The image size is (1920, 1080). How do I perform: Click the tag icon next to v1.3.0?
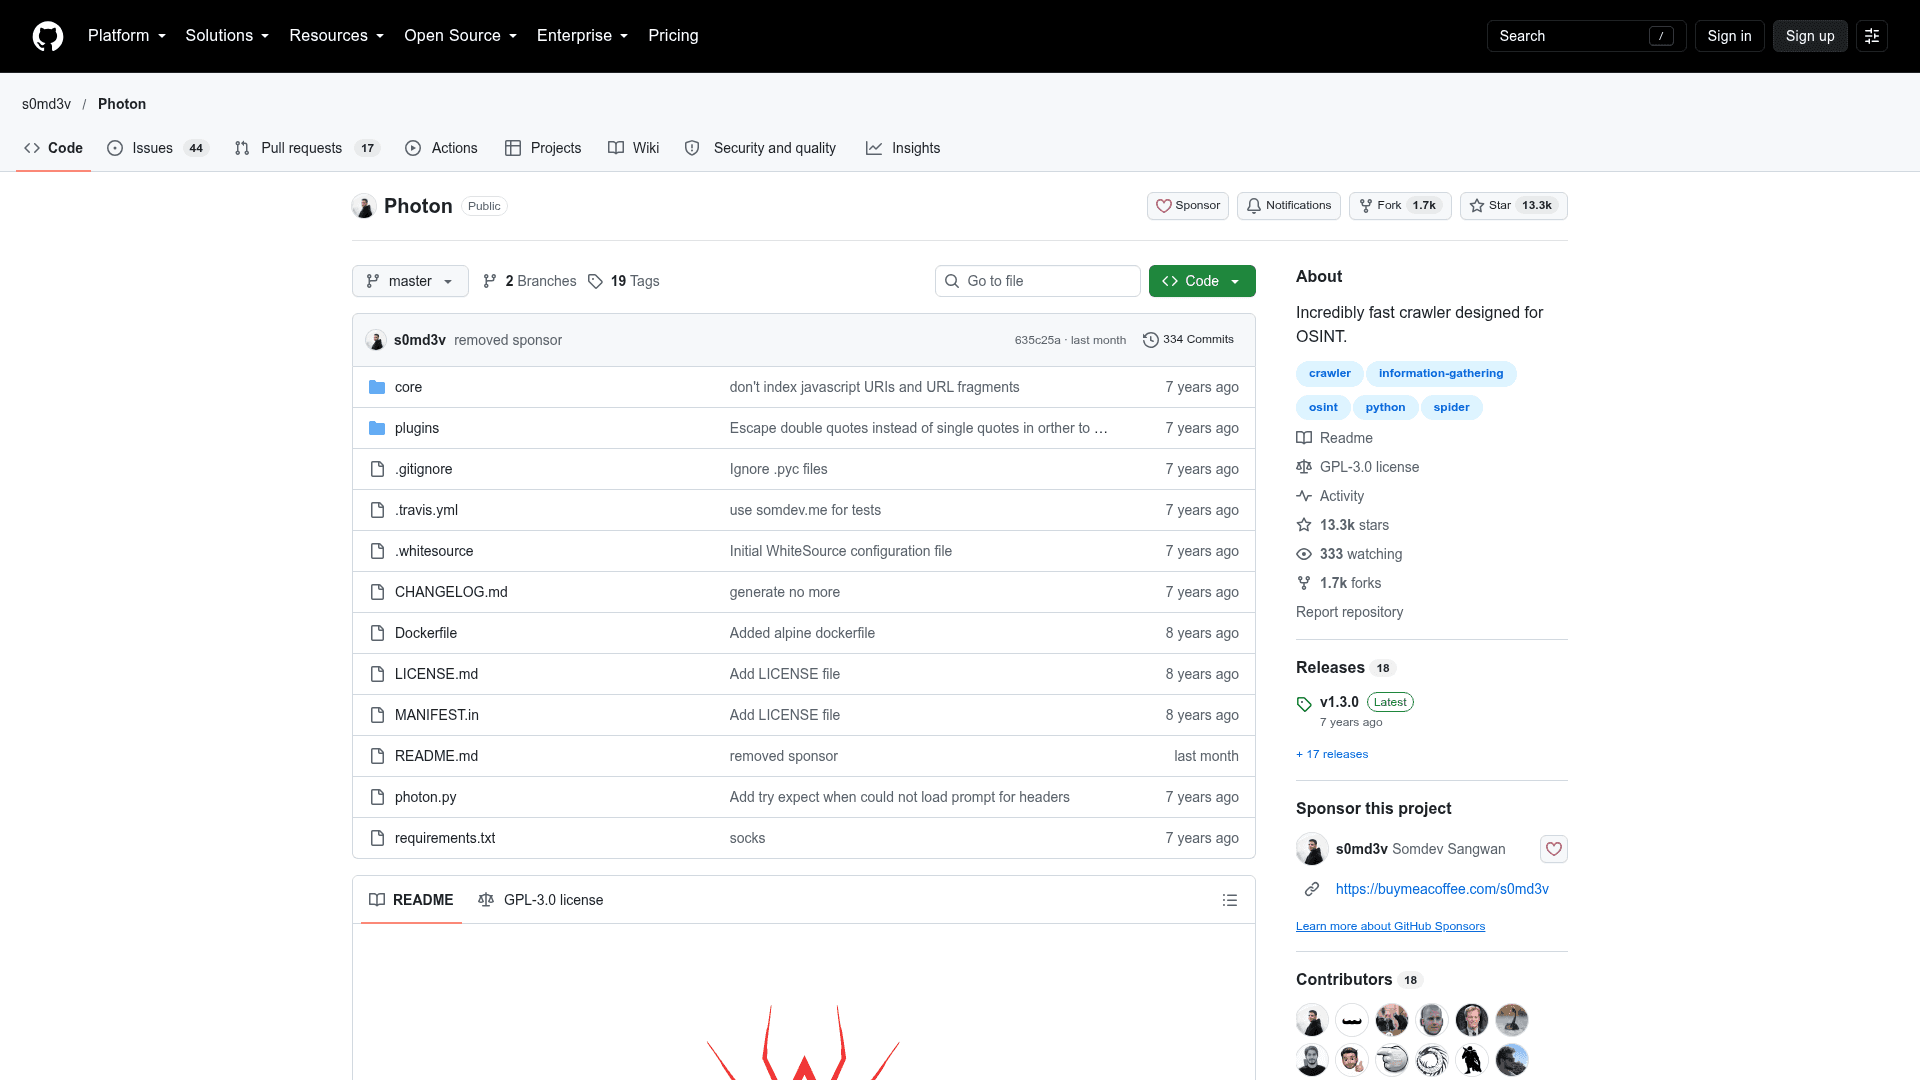click(x=1304, y=704)
